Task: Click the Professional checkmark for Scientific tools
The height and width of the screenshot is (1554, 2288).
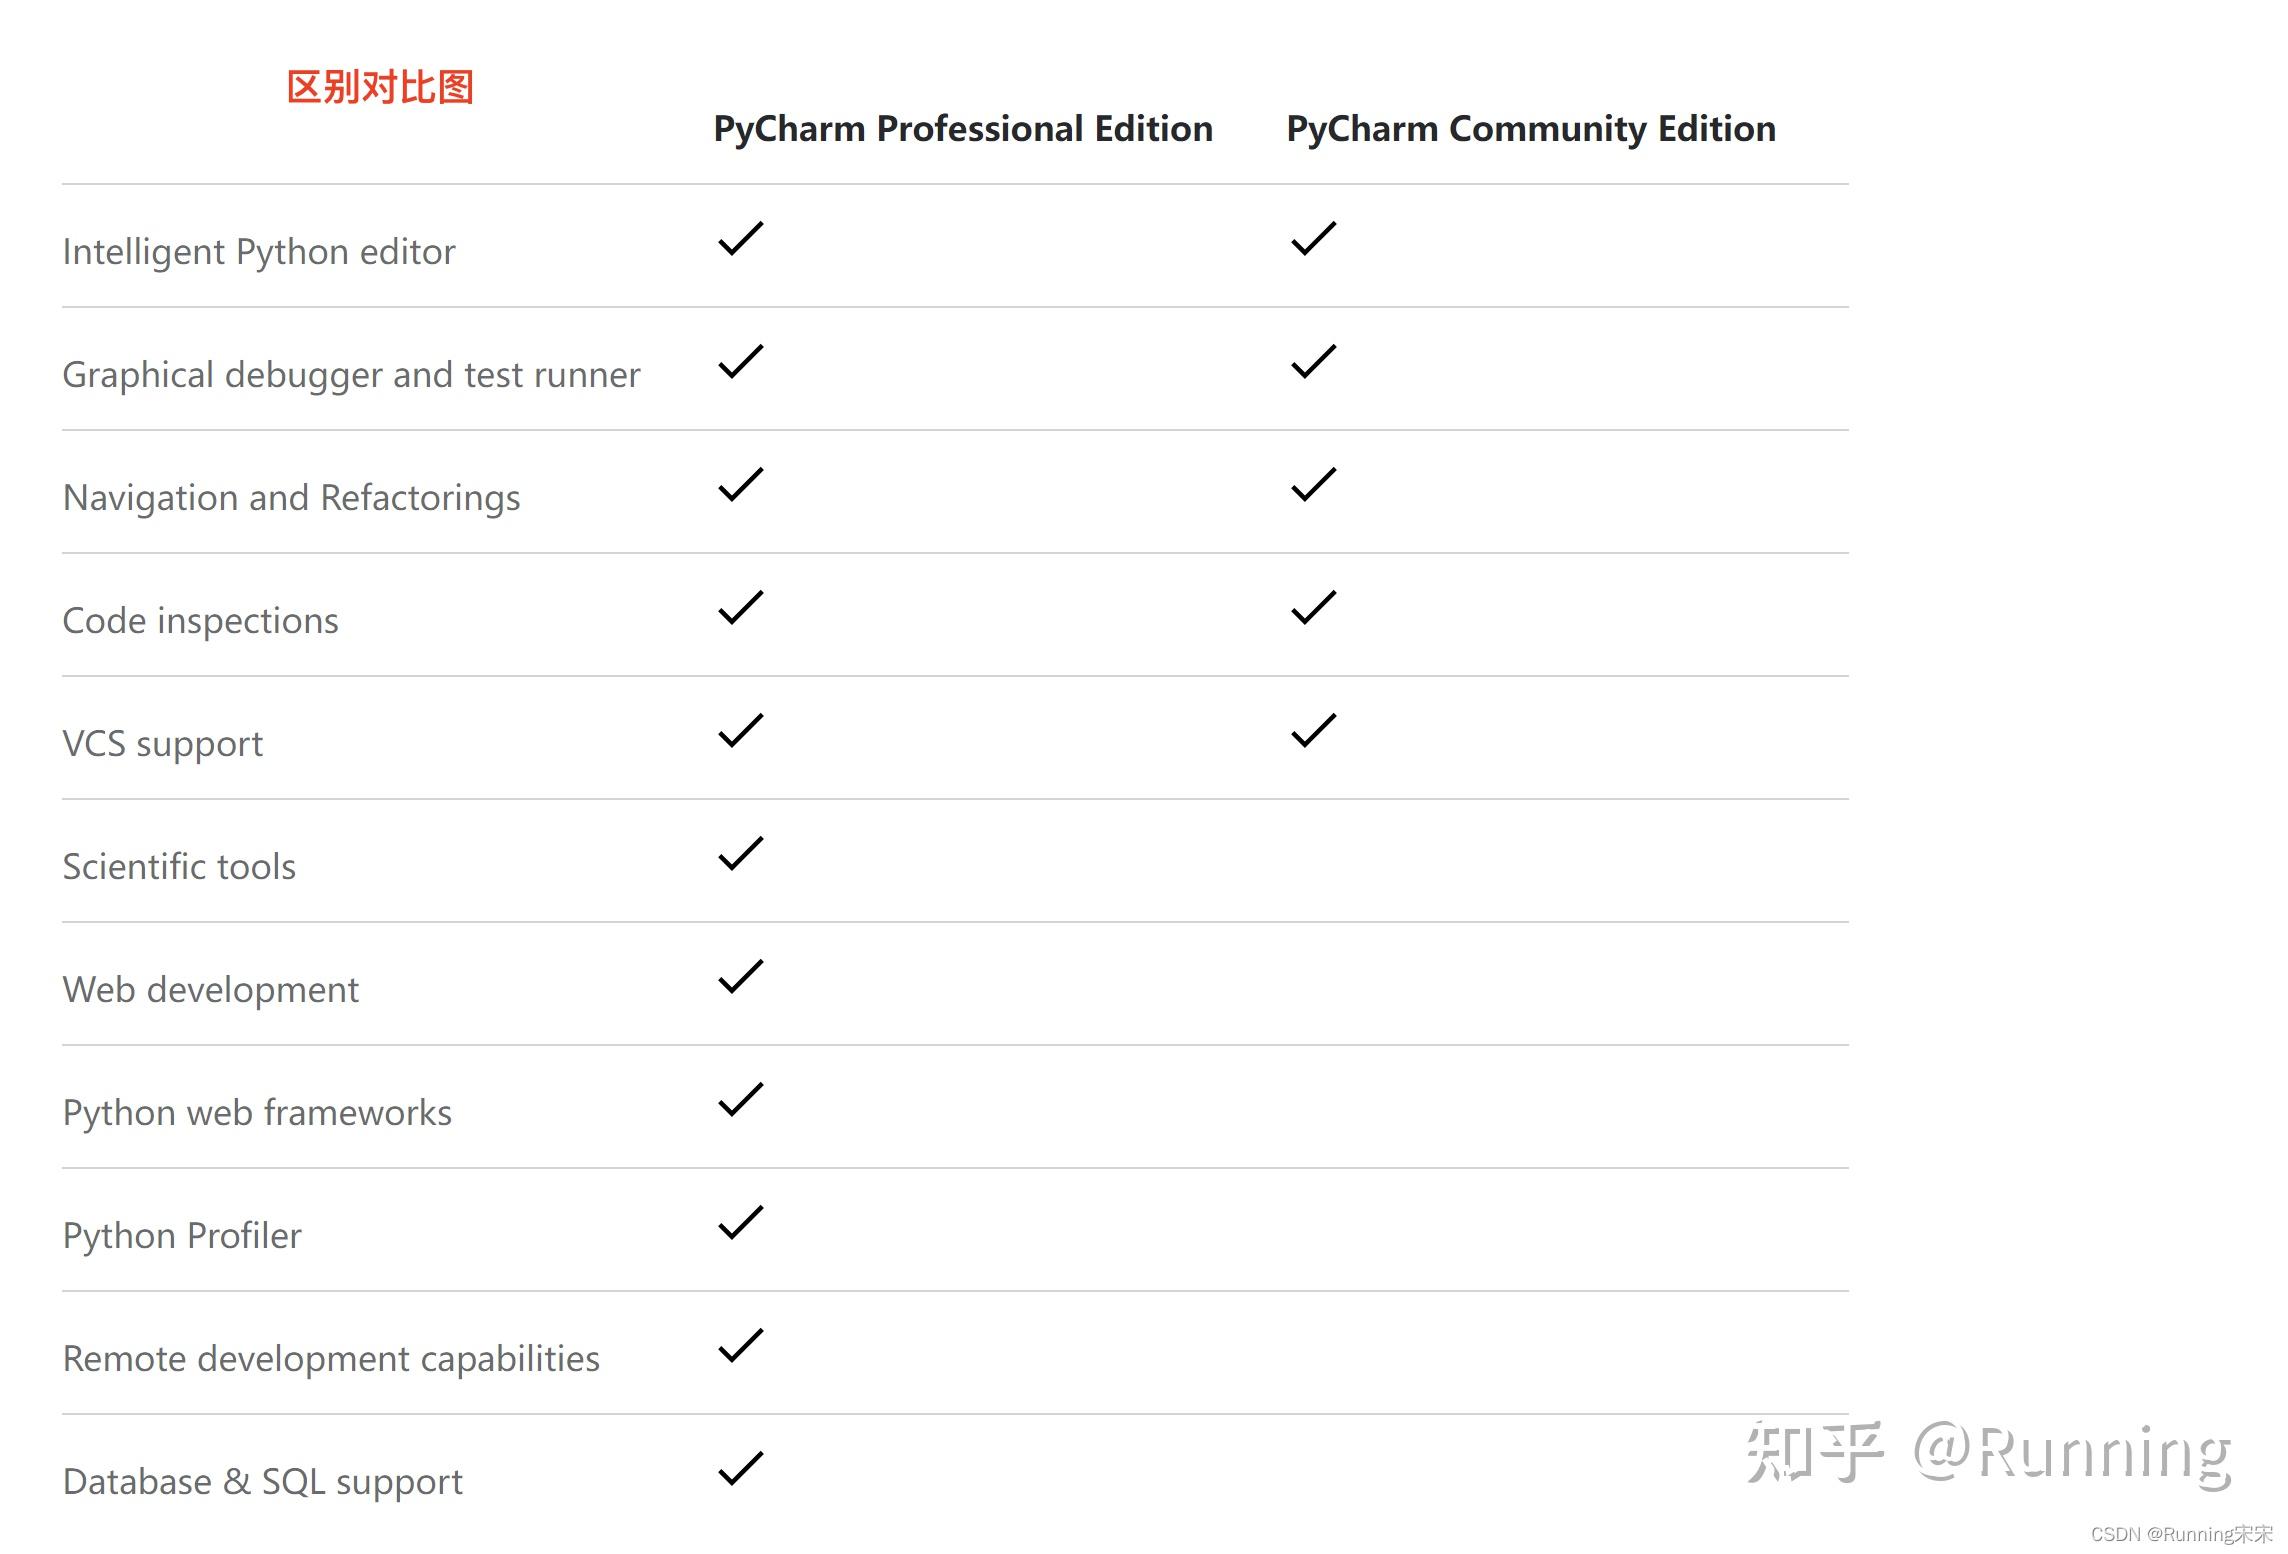Action: [741, 853]
